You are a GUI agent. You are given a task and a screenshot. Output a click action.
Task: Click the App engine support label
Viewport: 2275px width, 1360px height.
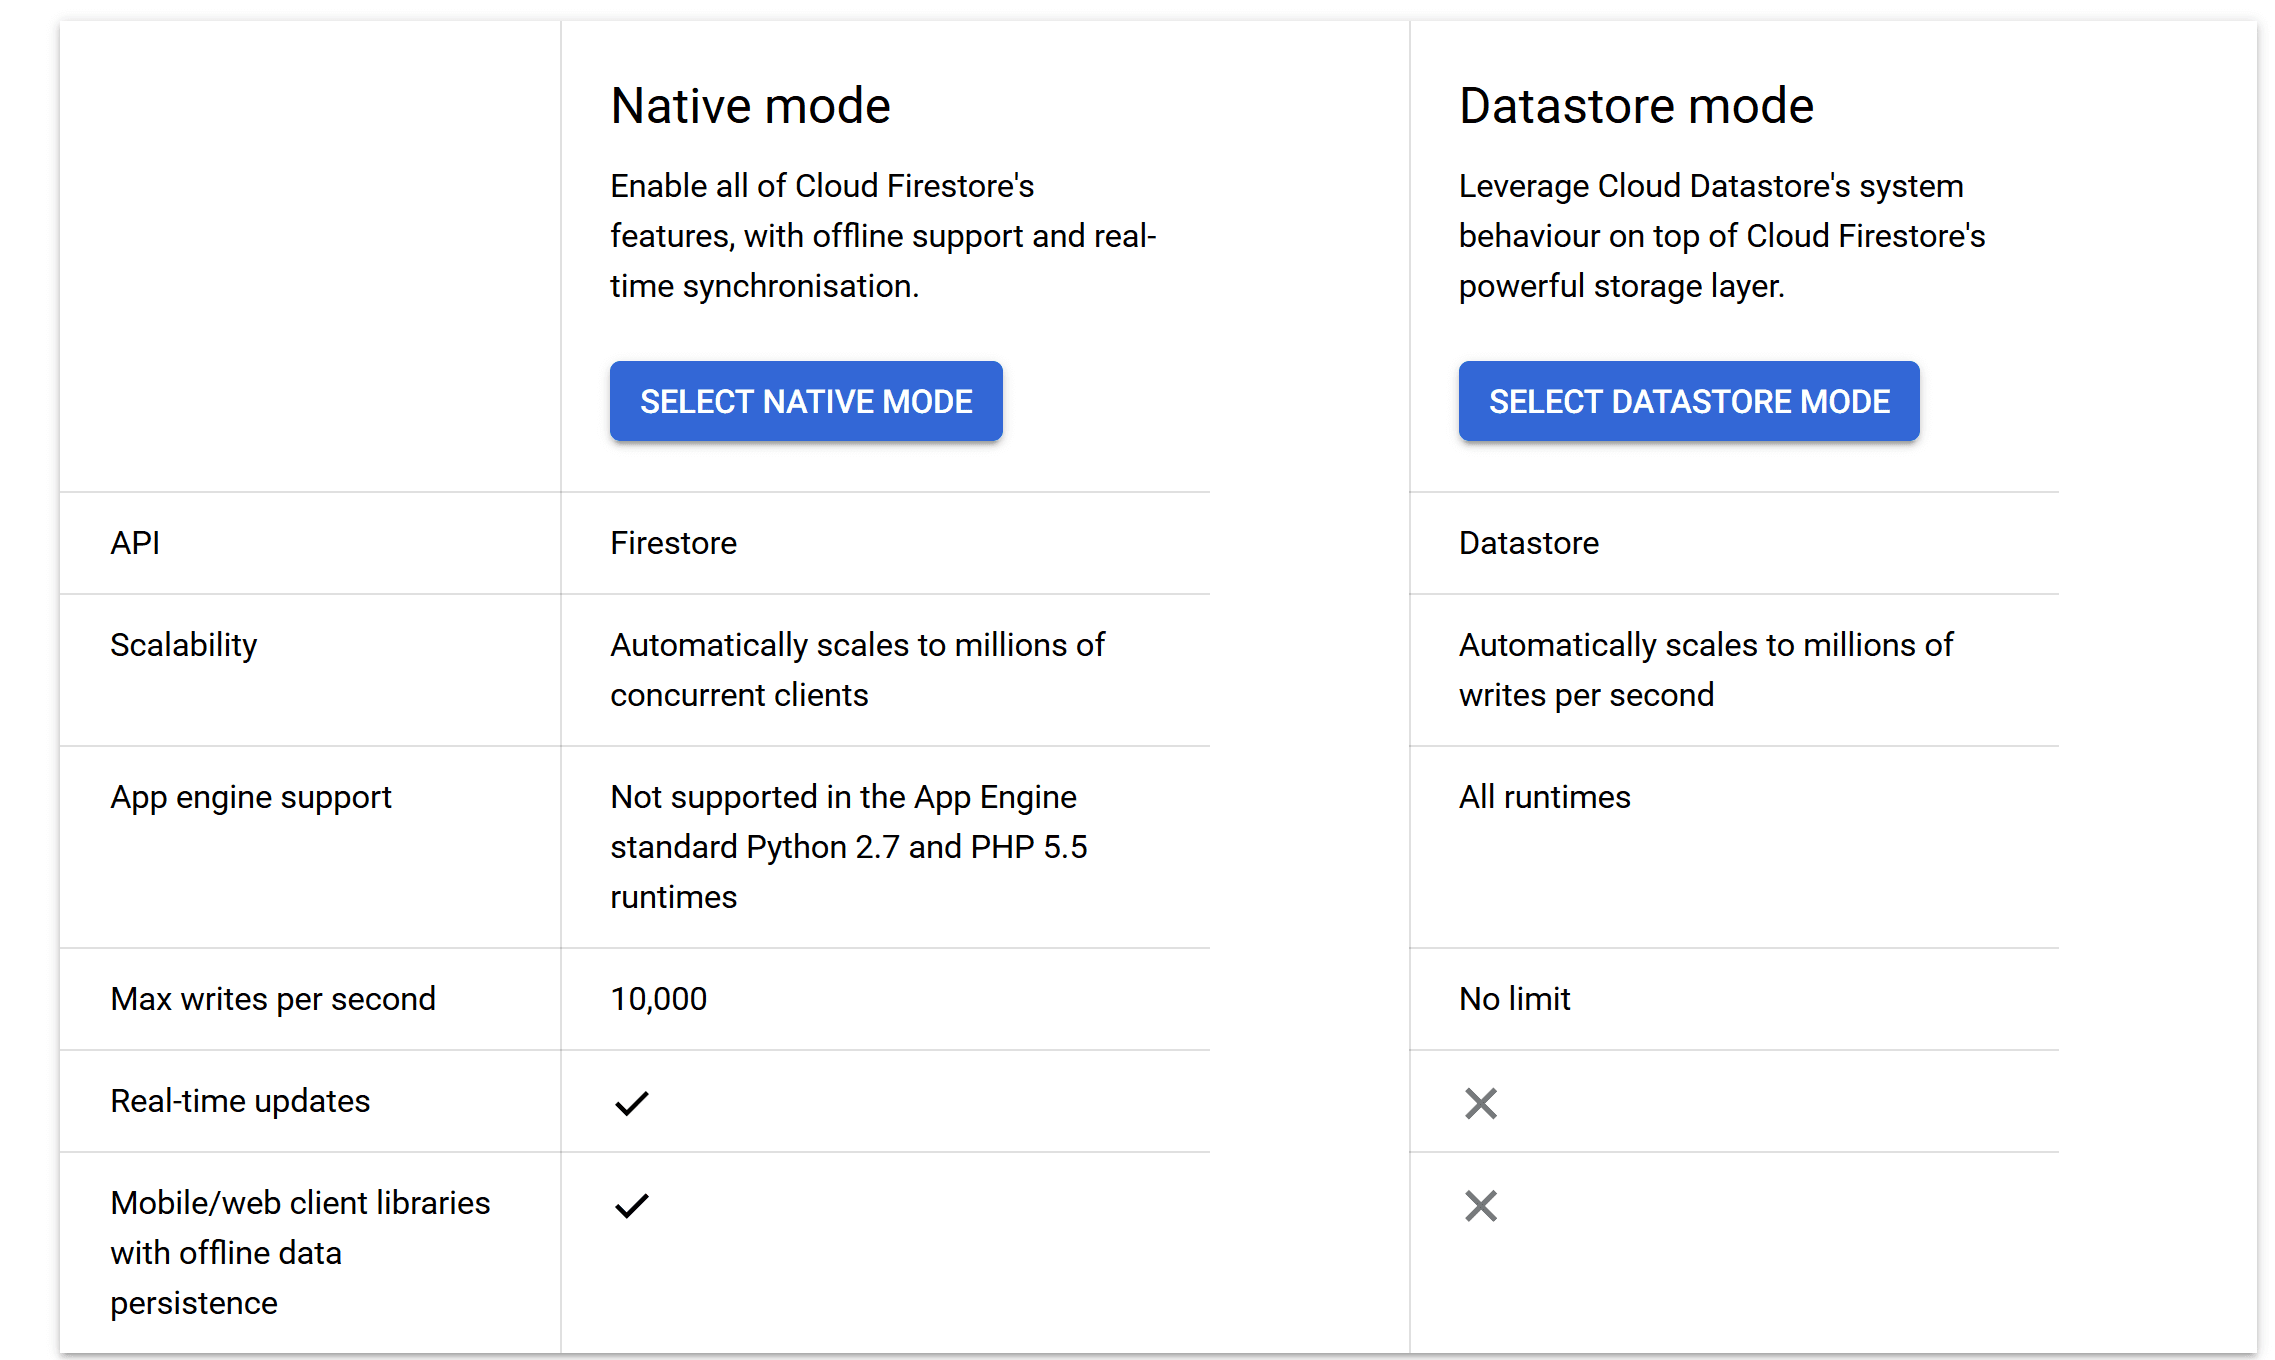click(251, 797)
